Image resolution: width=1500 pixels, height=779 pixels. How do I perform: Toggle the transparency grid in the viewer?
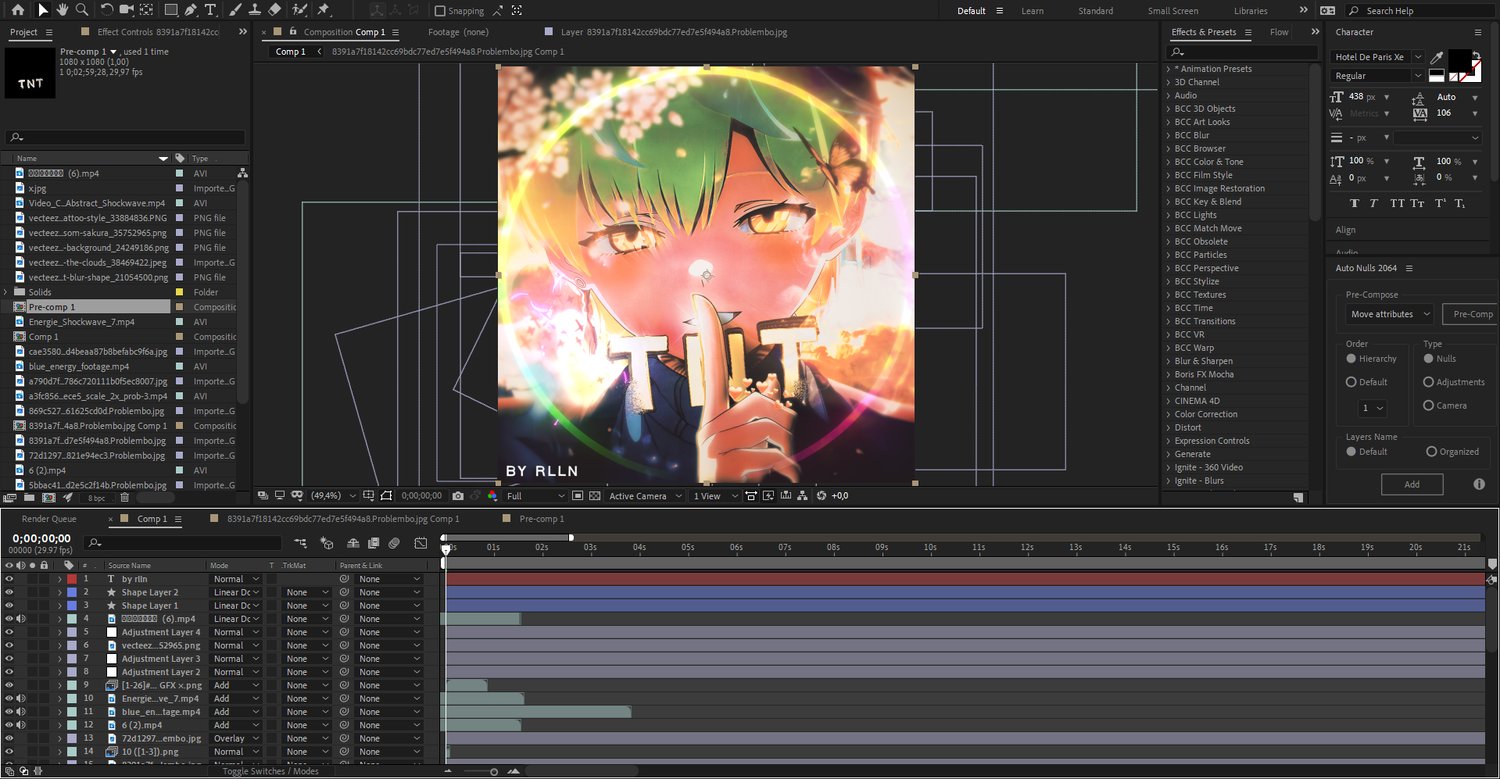(594, 496)
